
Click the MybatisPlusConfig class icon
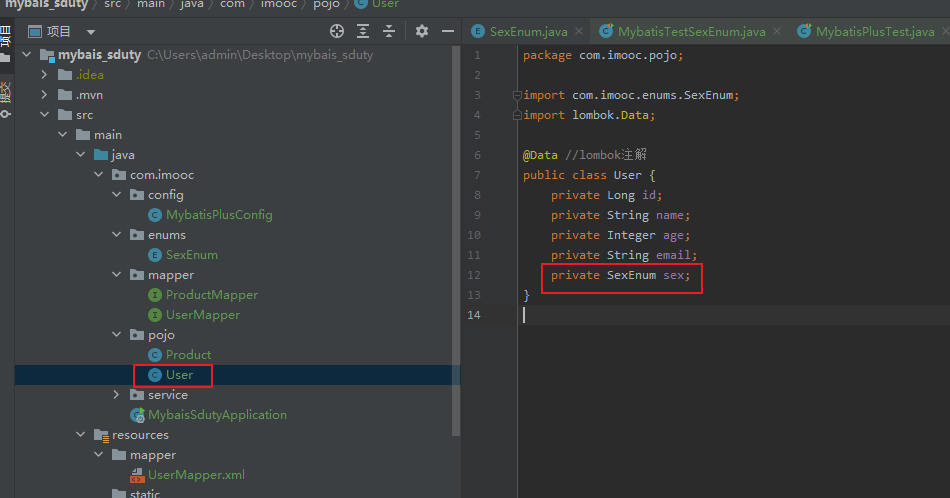click(155, 215)
